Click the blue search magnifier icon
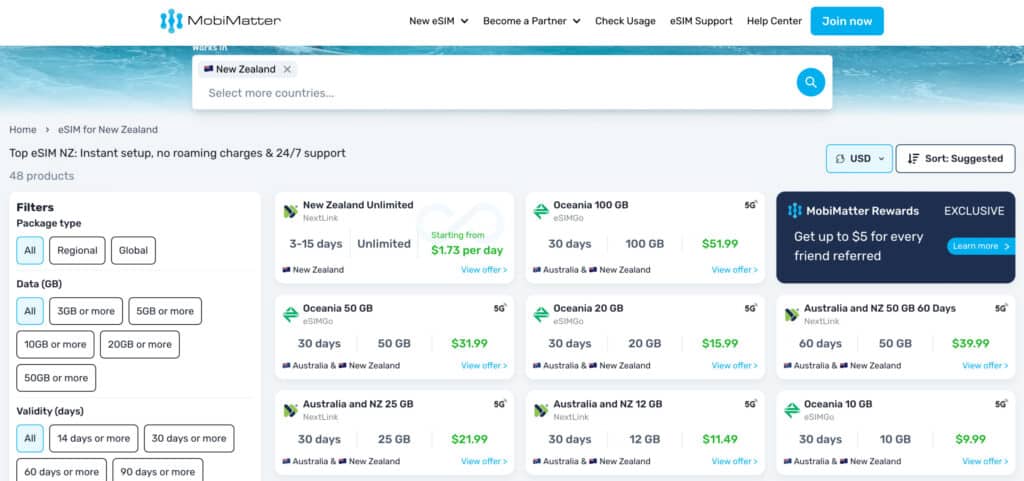 (810, 82)
